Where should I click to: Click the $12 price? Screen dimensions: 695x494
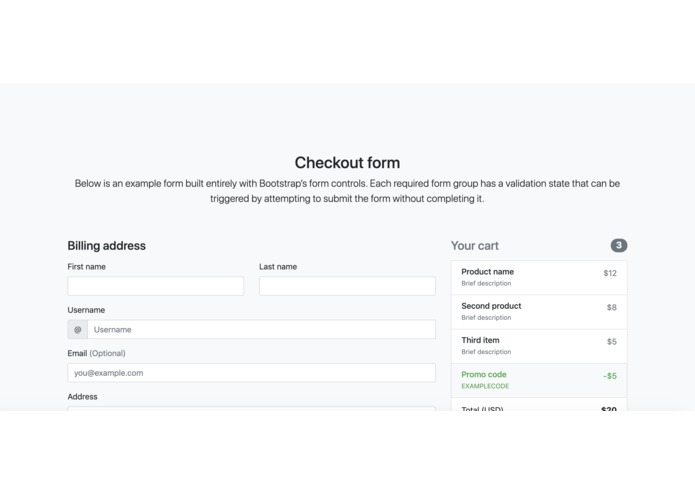coord(610,273)
